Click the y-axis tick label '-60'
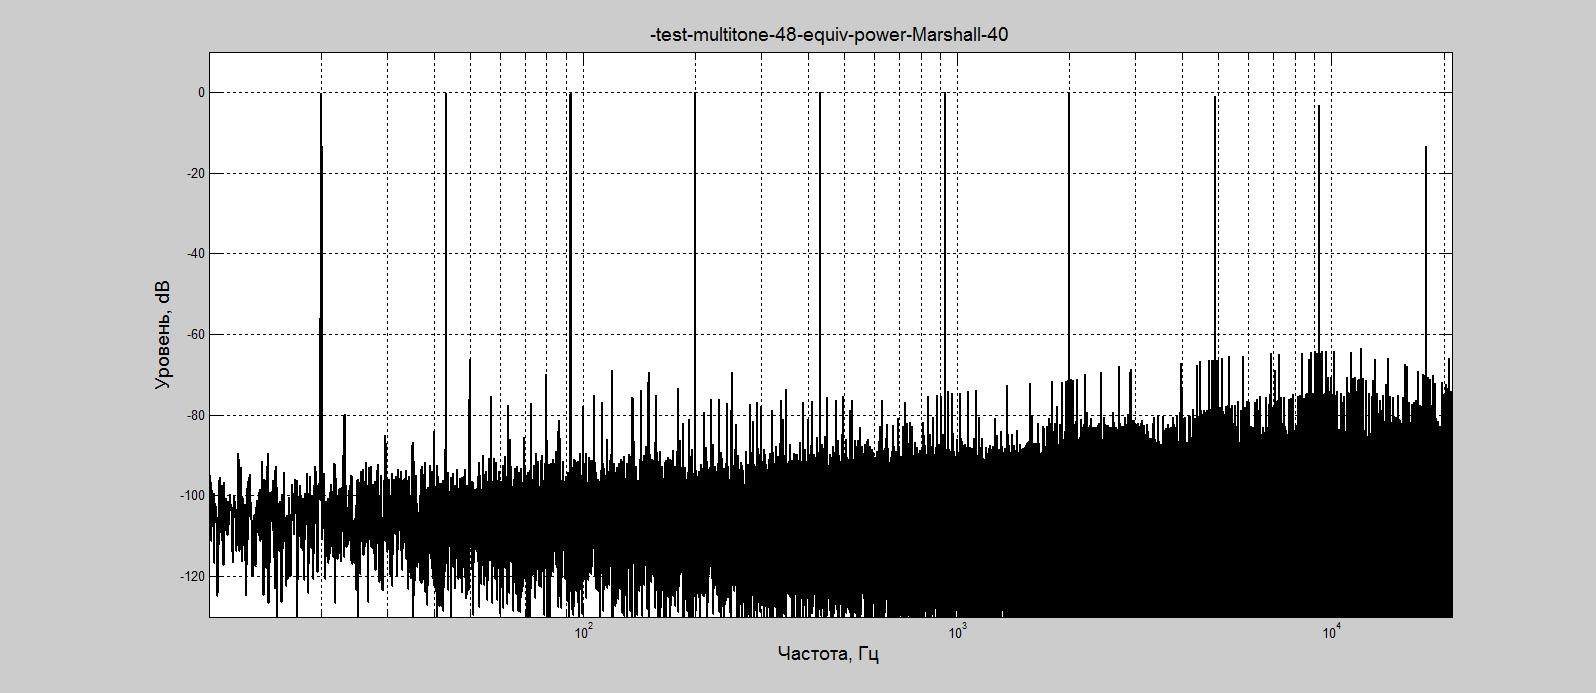Viewport: 1596px width, 693px height. [196, 335]
